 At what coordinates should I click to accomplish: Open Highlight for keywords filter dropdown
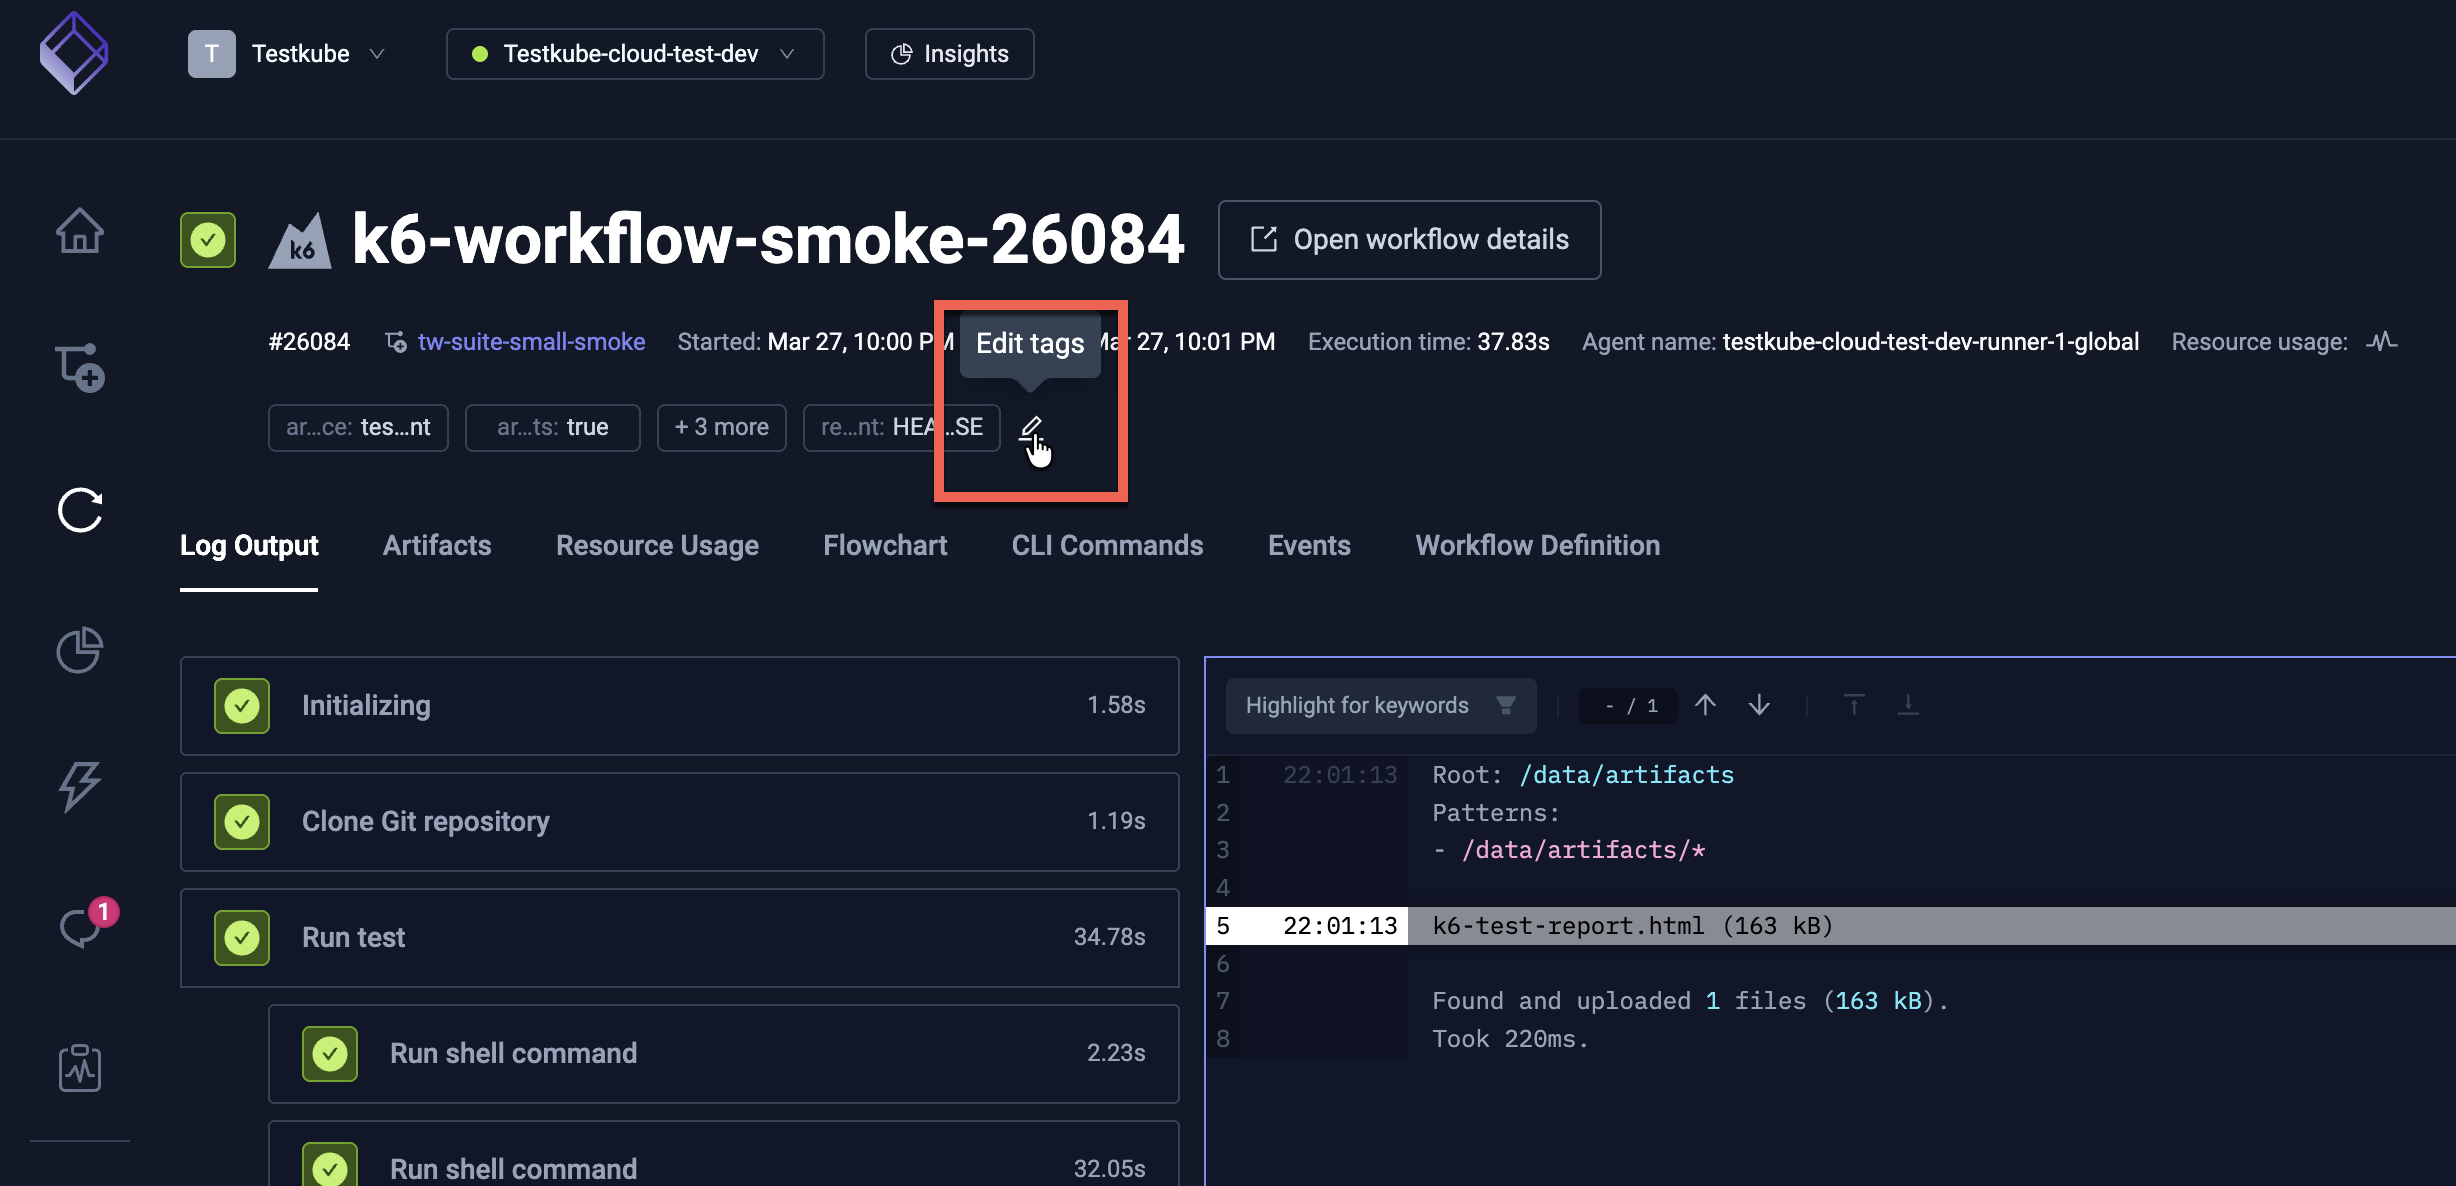pyautogui.click(x=1380, y=706)
